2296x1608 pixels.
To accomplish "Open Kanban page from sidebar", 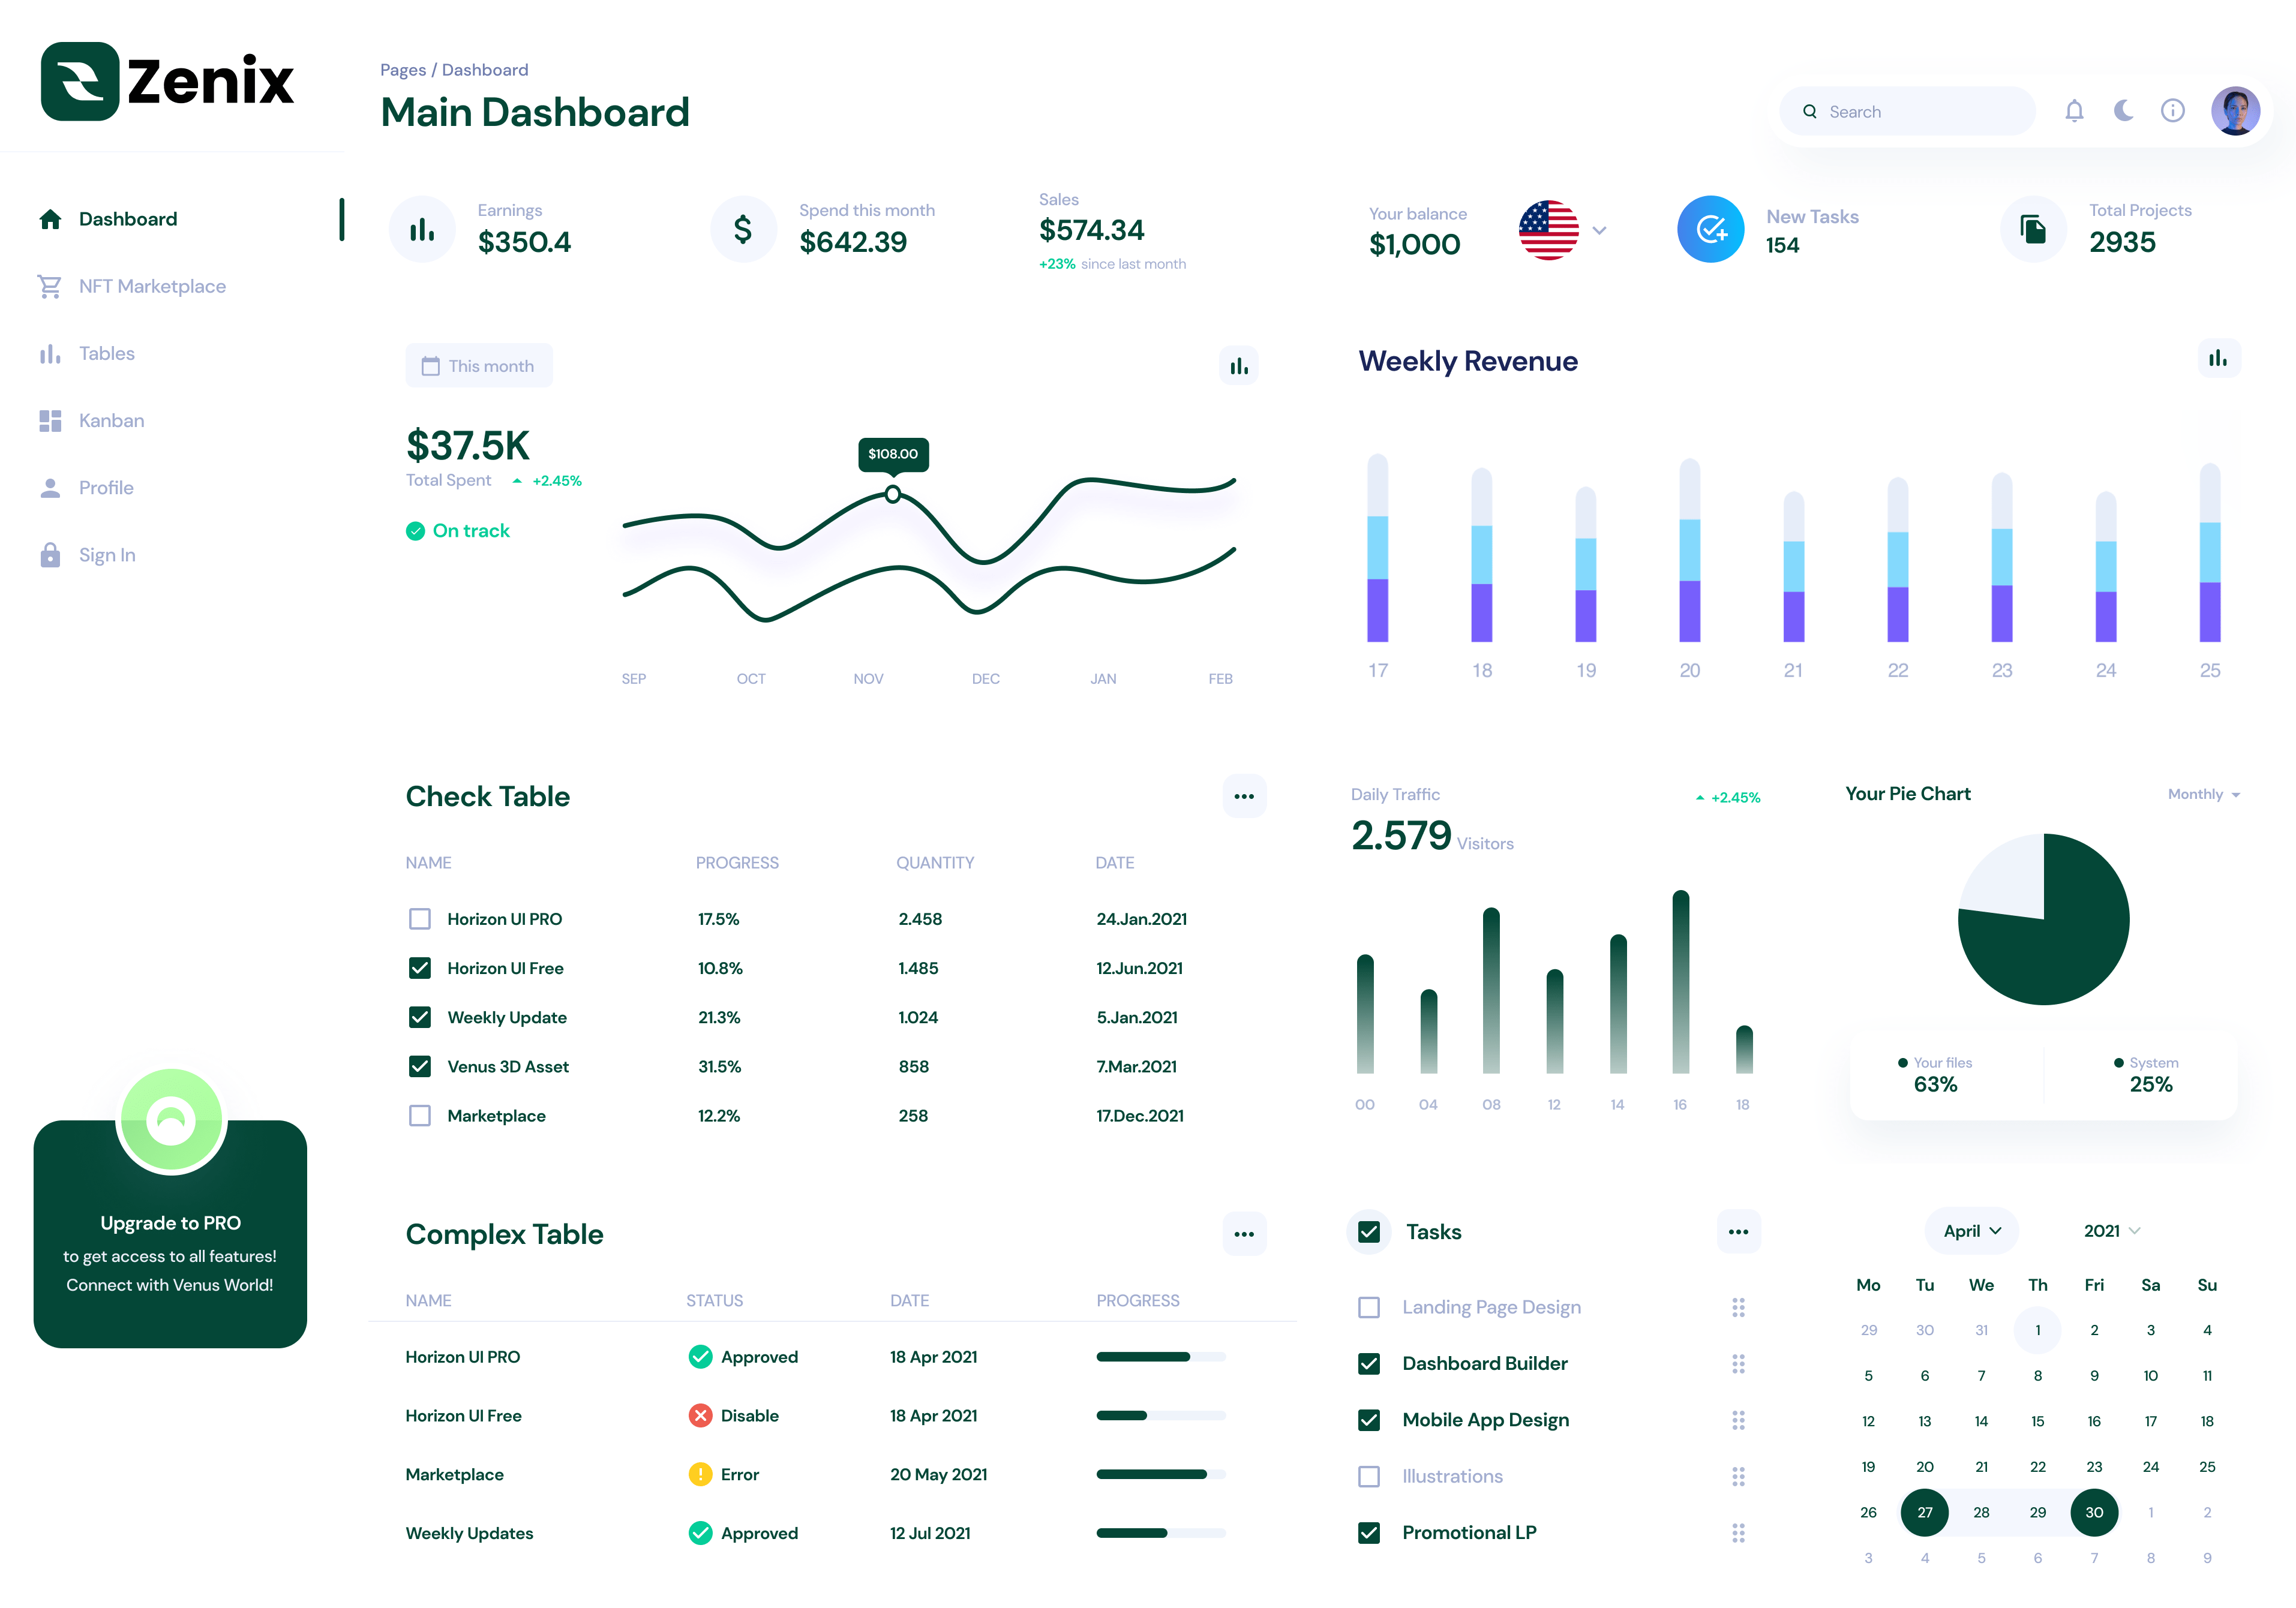I will tap(111, 420).
